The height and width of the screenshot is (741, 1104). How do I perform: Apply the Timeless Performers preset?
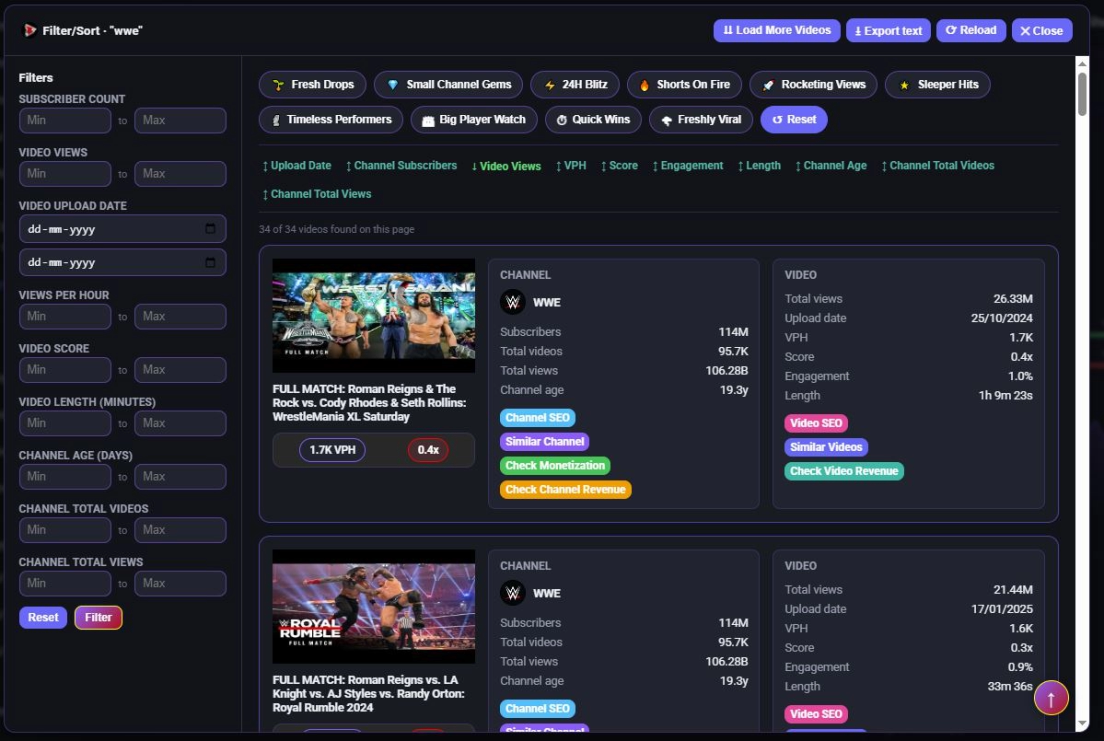[x=331, y=120]
